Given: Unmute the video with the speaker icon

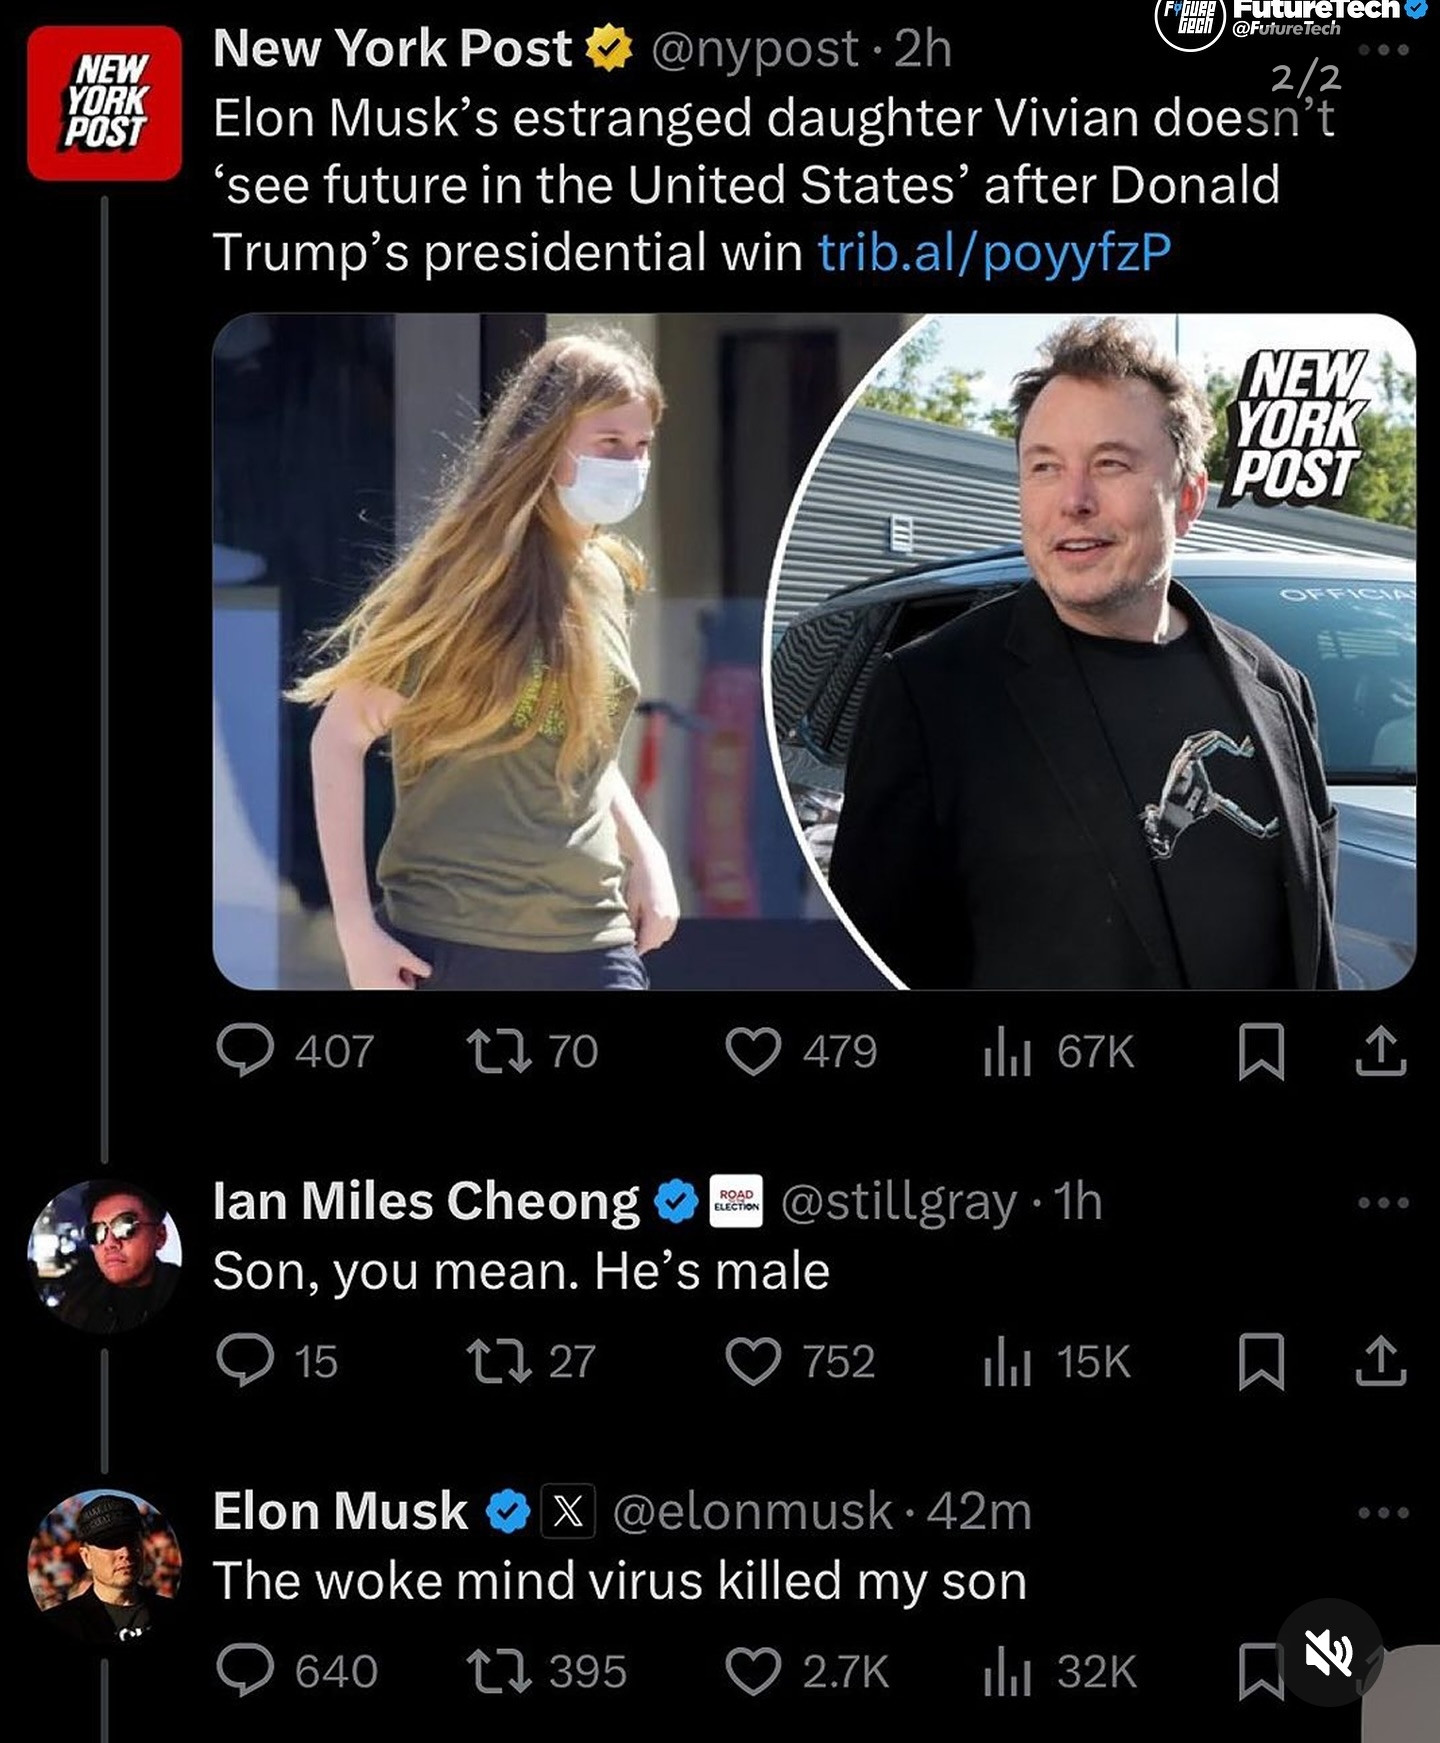Looking at the screenshot, I should pos(1329,1652).
